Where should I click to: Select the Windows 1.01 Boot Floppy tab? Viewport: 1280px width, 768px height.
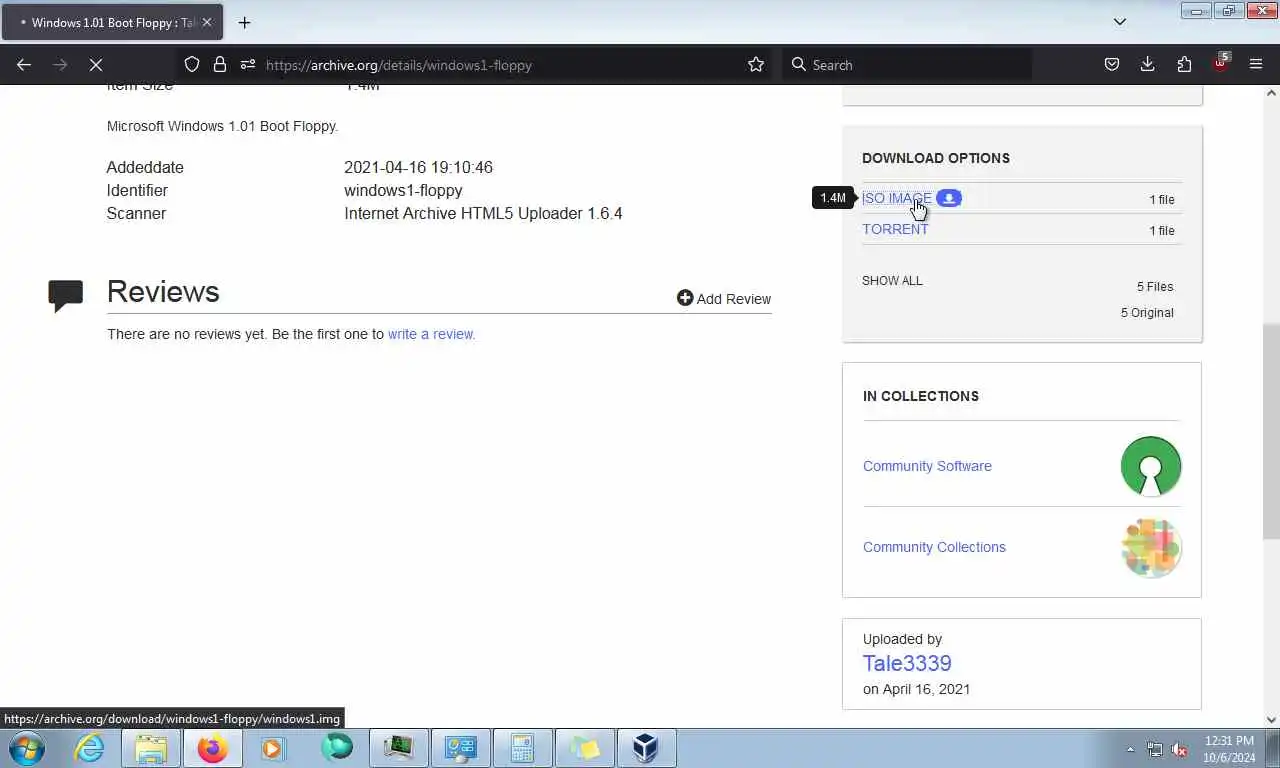(x=112, y=22)
